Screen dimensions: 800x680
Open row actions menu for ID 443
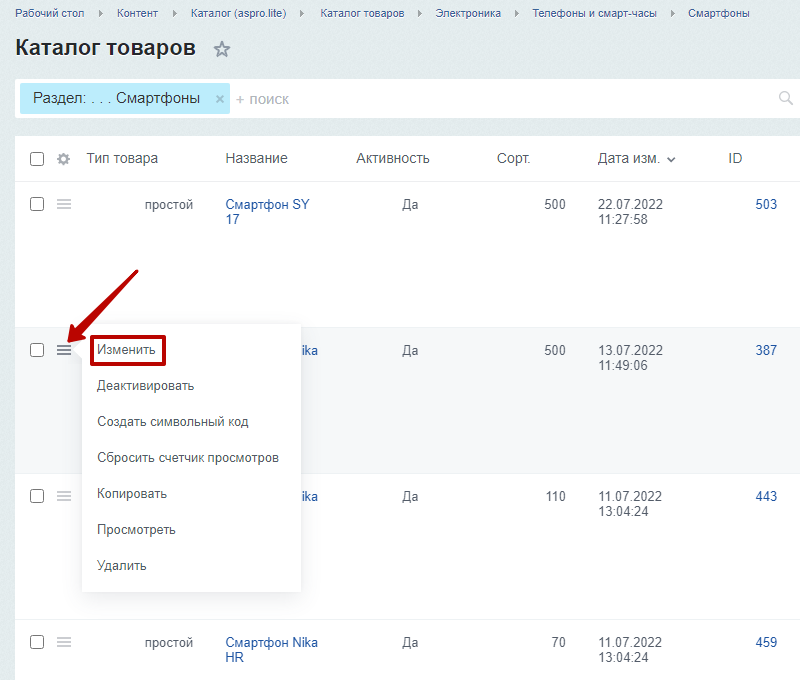pyautogui.click(x=64, y=496)
